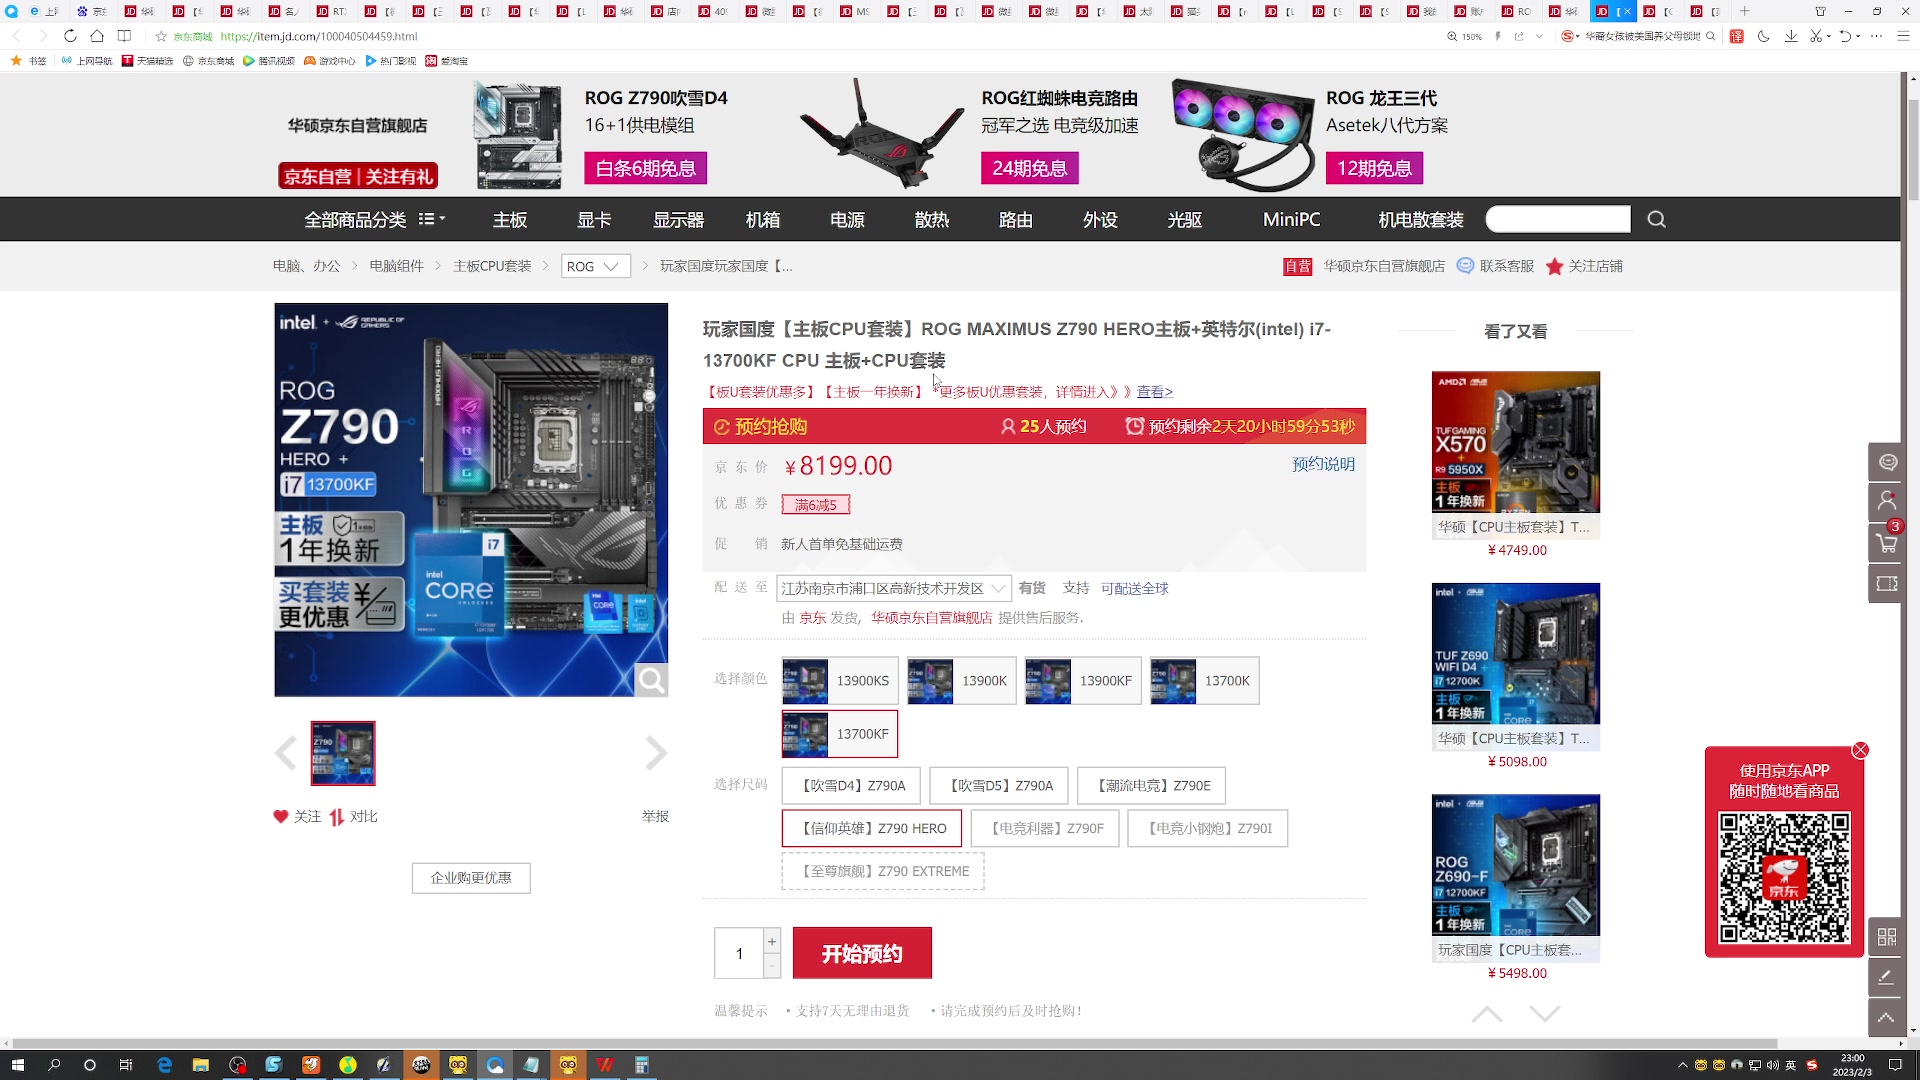The width and height of the screenshot is (1920, 1080).
Task: Choose the 【吹雪D5】Z790A size option
Action: tap(999, 786)
